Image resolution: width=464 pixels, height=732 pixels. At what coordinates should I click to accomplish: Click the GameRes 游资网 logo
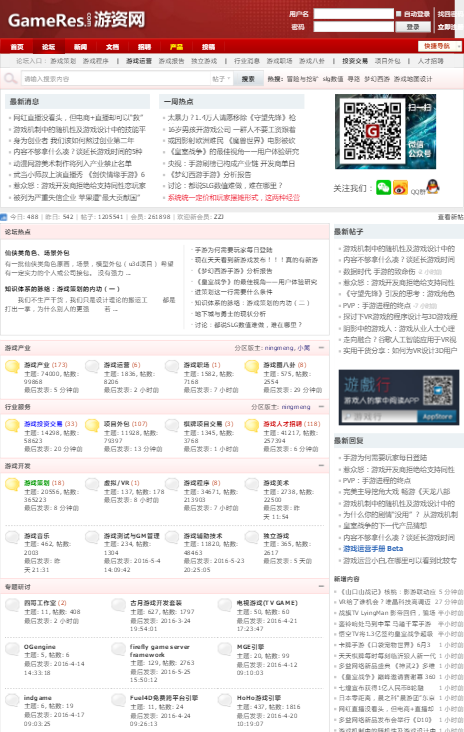pyautogui.click(x=76, y=20)
